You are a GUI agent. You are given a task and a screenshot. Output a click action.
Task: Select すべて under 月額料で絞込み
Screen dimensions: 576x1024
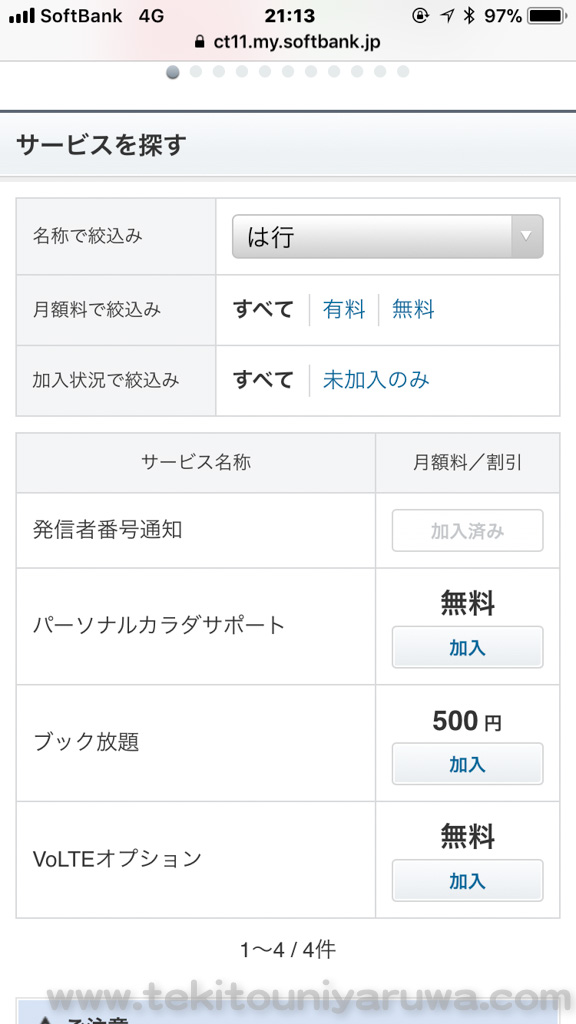point(263,310)
